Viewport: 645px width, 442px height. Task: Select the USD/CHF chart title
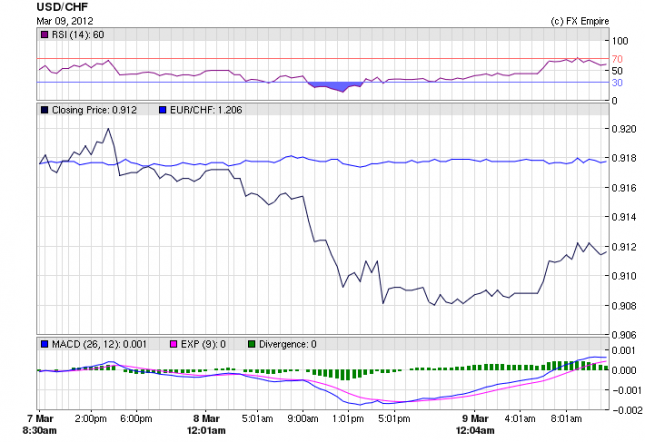[62, 7]
